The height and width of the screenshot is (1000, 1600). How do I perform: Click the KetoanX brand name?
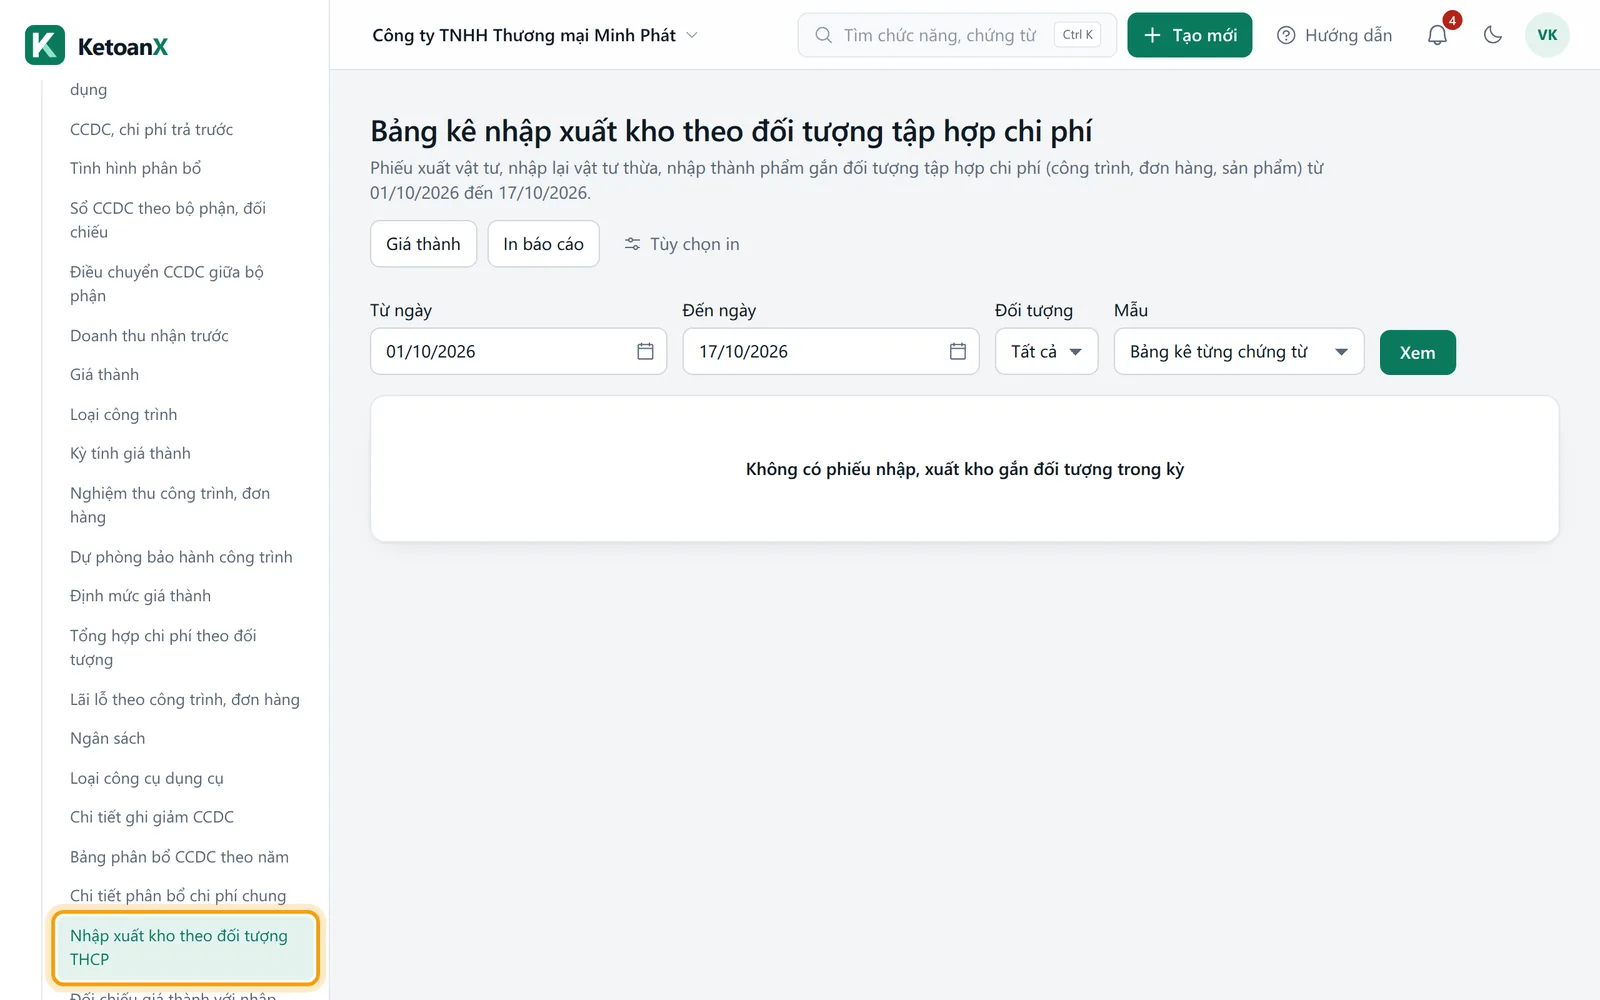click(x=122, y=47)
